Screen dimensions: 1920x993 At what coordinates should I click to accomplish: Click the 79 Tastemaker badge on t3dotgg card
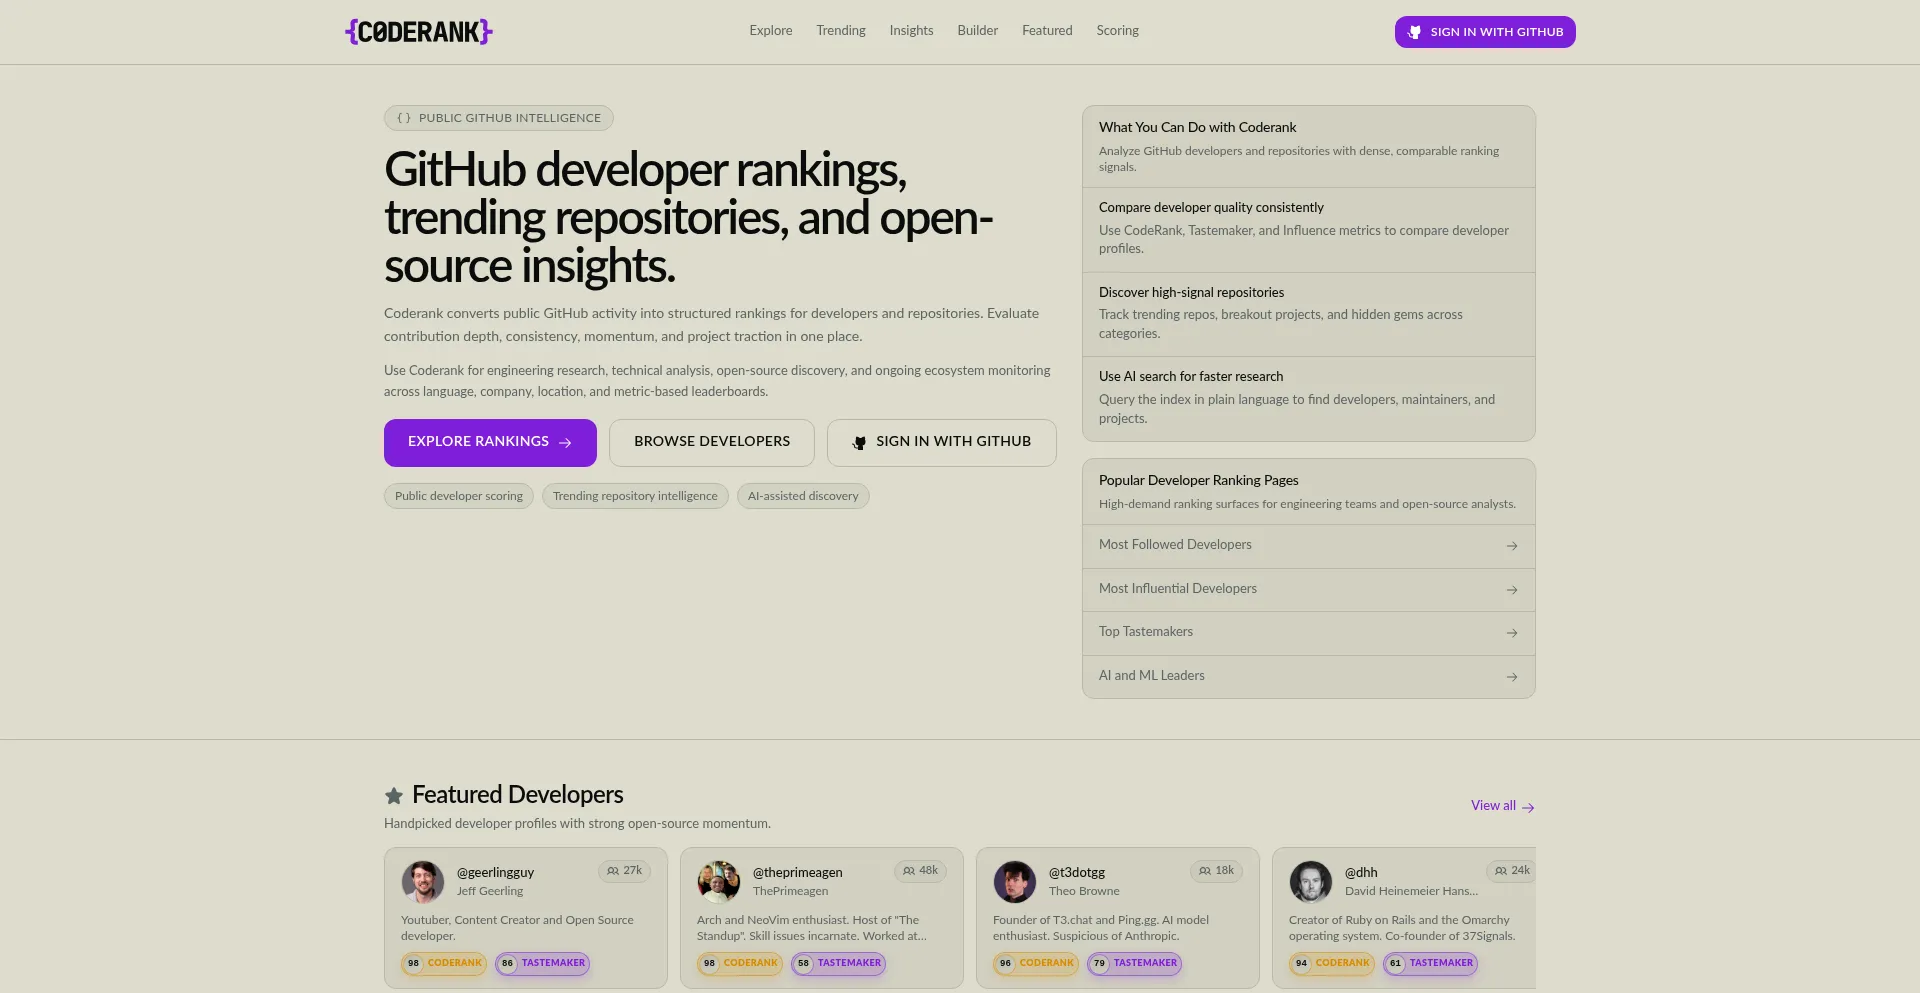coord(1134,963)
